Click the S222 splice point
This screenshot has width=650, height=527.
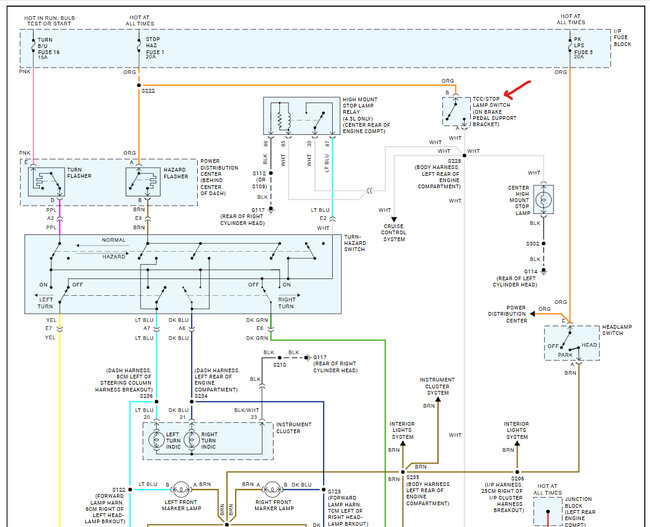pyautogui.click(x=139, y=85)
